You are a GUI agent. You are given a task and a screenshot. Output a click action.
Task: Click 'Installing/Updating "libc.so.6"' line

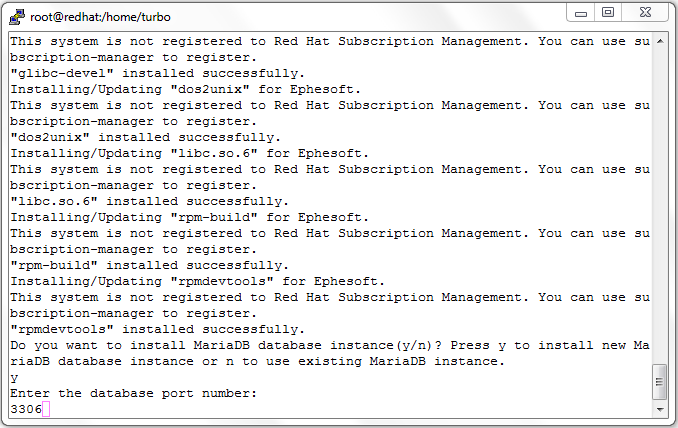pos(189,153)
